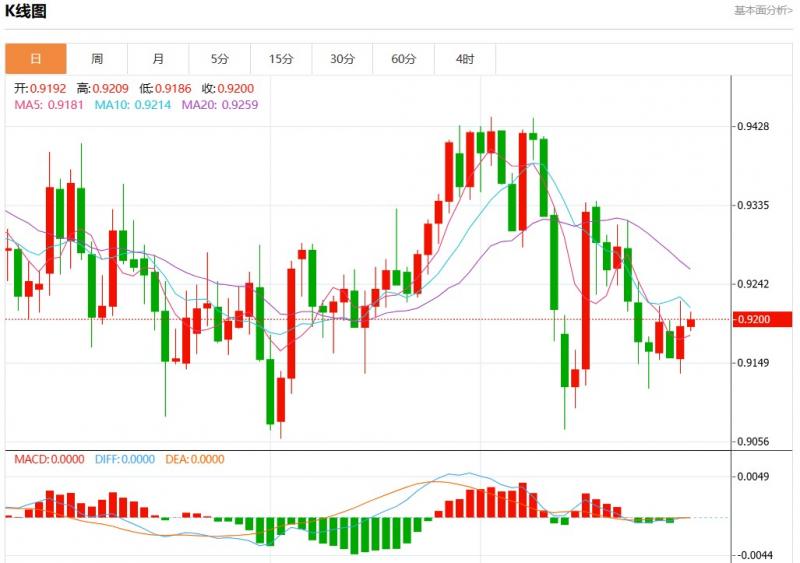Switch to the 日 daily chart tab
This screenshot has height=563, width=800.
(x=36, y=59)
